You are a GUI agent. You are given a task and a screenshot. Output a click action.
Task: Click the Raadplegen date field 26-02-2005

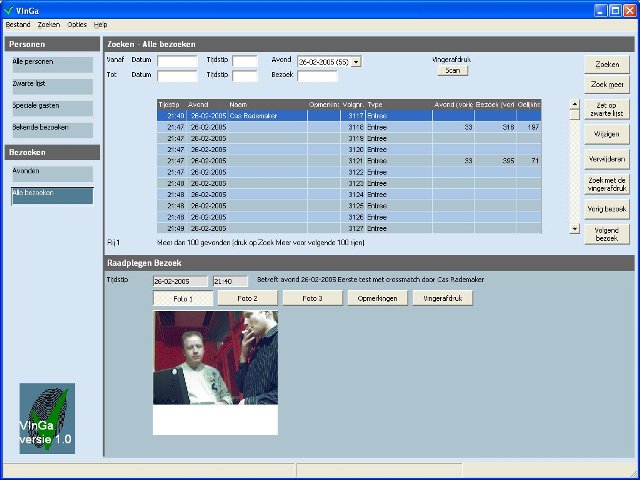pyautogui.click(x=180, y=281)
